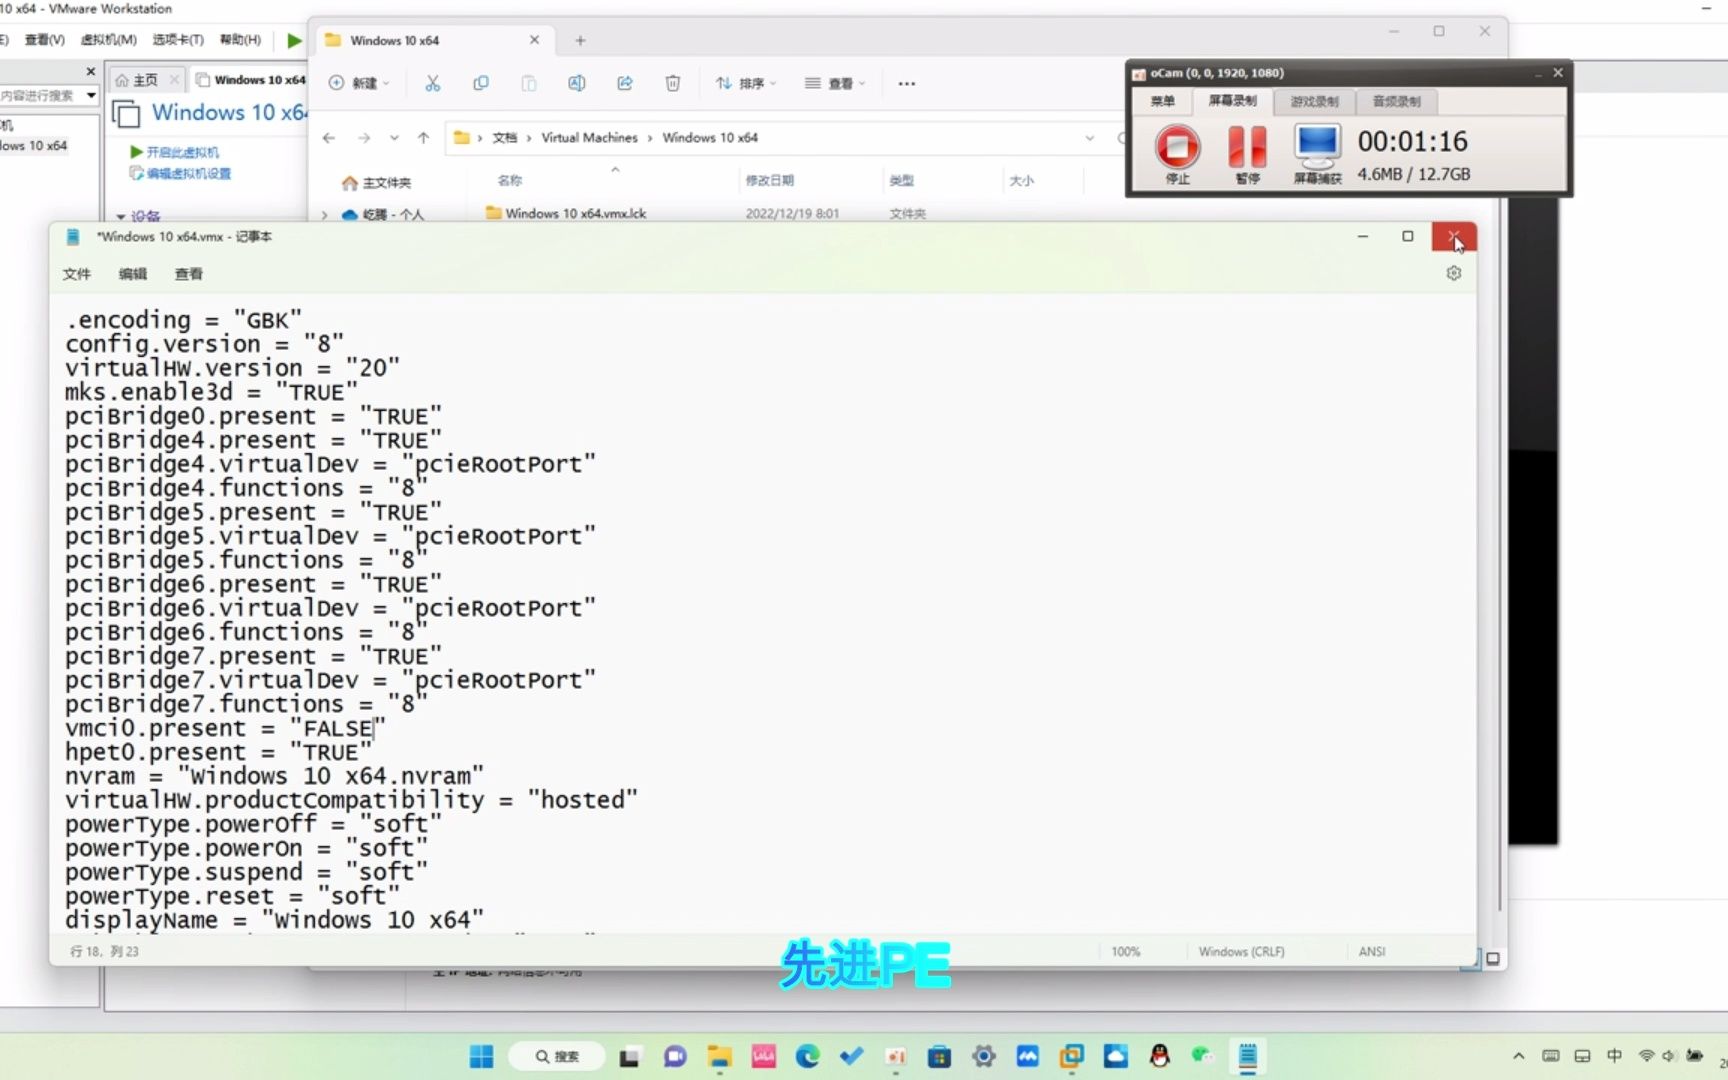Open the 查看 view dropdown in Explorer toolbar
The height and width of the screenshot is (1080, 1728).
(x=836, y=83)
